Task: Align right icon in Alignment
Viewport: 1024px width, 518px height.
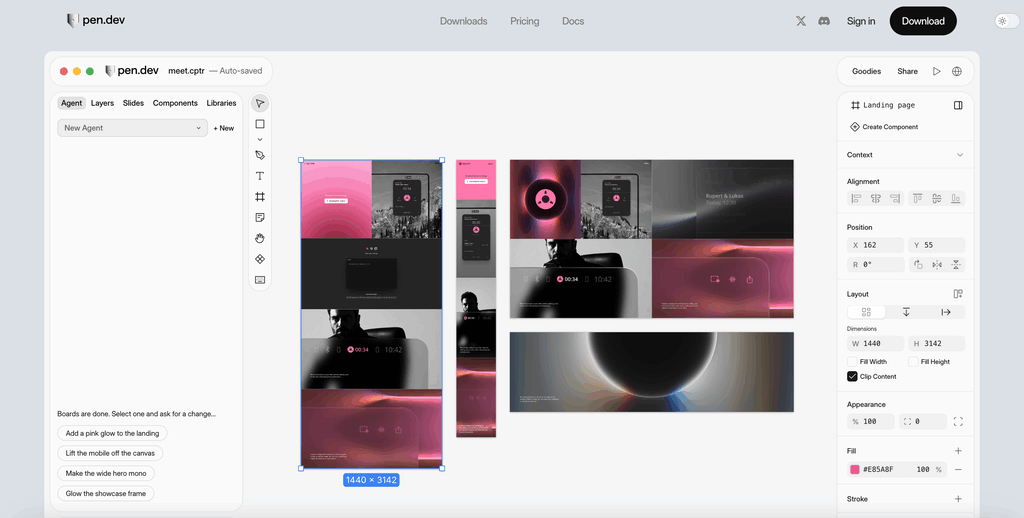Action: pyautogui.click(x=895, y=199)
